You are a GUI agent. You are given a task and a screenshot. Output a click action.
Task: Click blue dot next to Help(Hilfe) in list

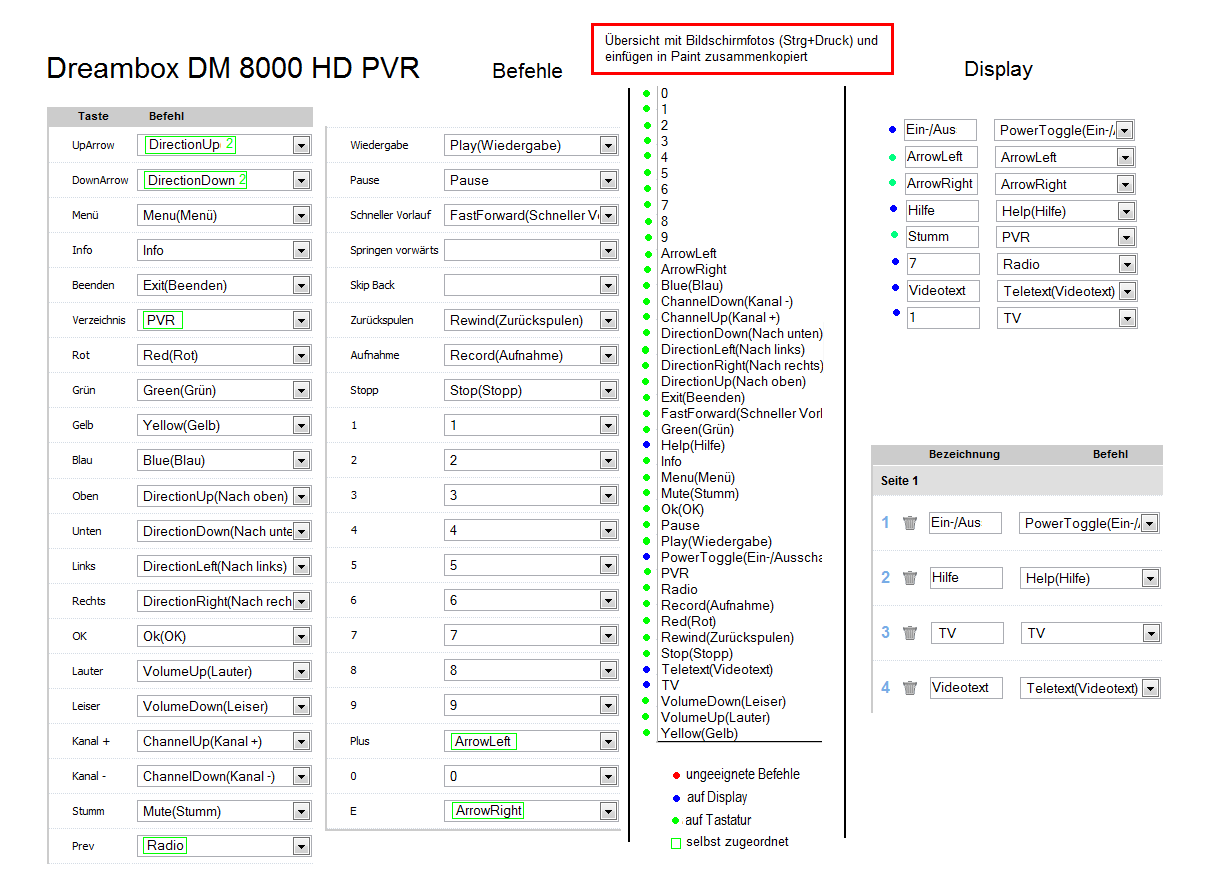click(x=647, y=445)
